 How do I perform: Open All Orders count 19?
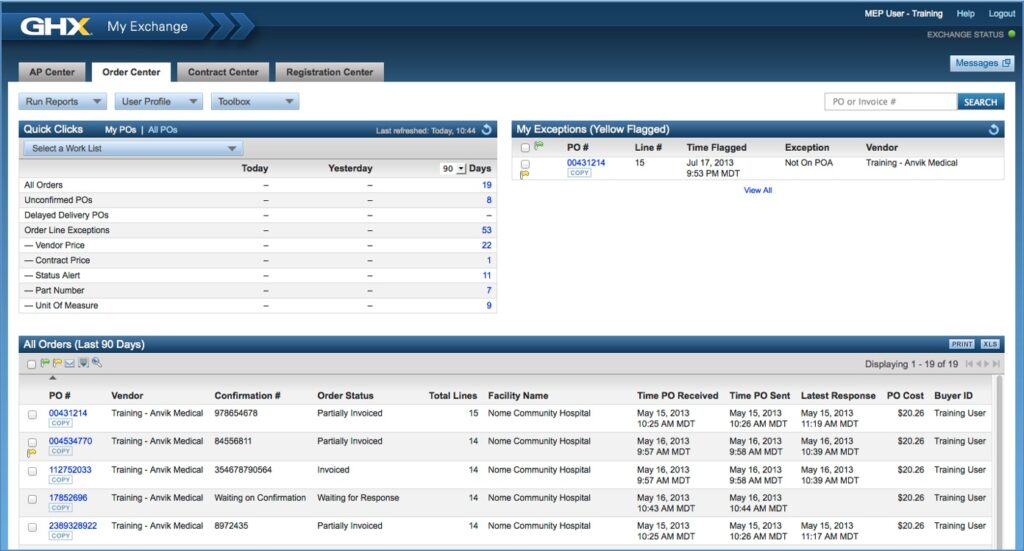487,185
